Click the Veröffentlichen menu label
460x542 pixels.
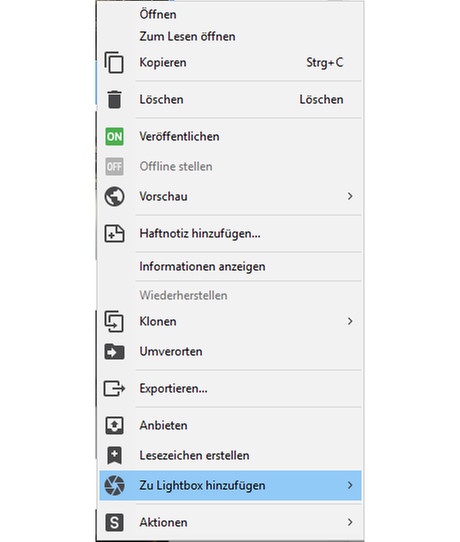pyautogui.click(x=179, y=137)
